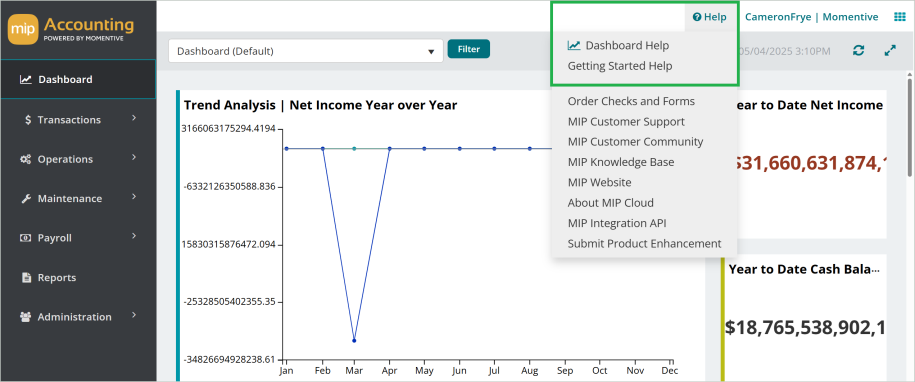Click the April data point on chart
Screen dimensions: 915x382
pyautogui.click(x=389, y=149)
